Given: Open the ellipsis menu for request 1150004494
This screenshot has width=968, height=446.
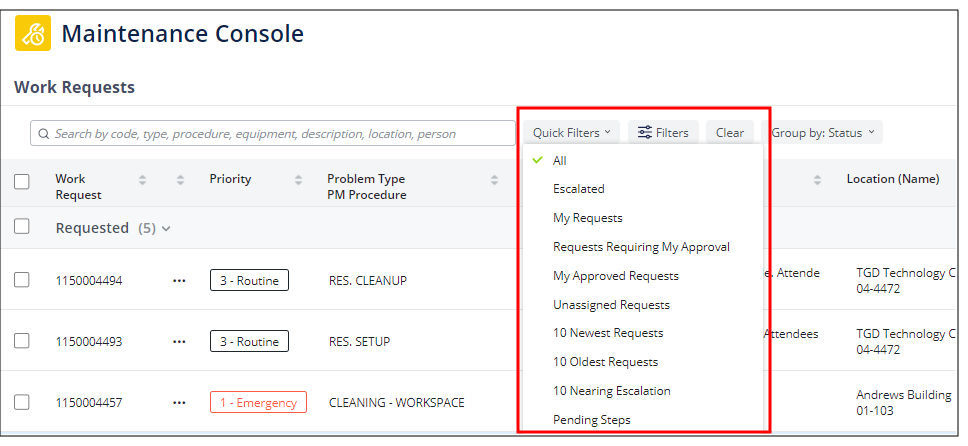Looking at the screenshot, I should coord(179,281).
